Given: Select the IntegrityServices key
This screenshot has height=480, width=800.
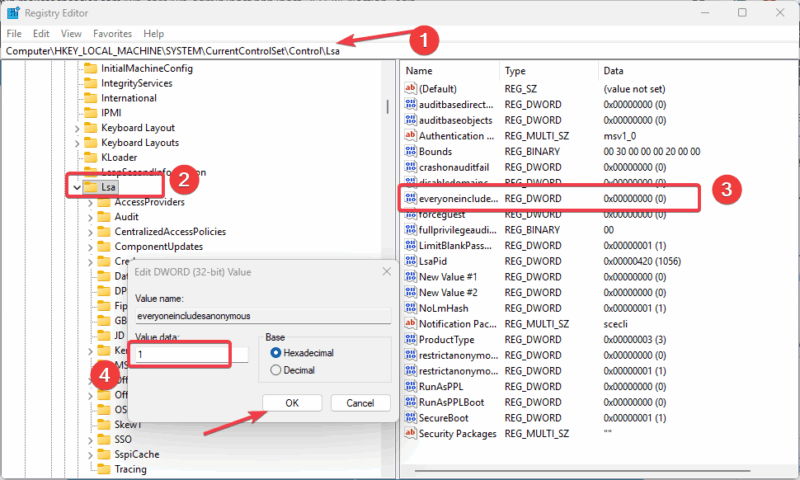Looking at the screenshot, I should click(x=136, y=83).
